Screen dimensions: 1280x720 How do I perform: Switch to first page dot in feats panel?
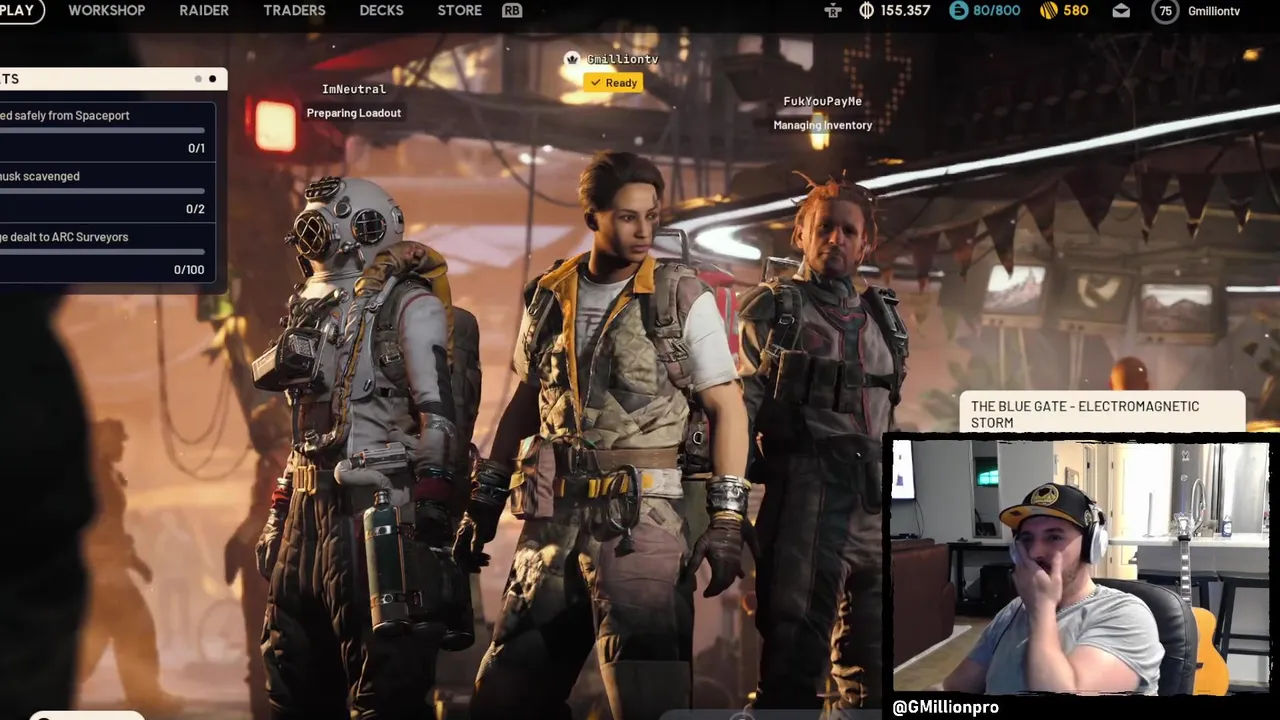(x=198, y=79)
